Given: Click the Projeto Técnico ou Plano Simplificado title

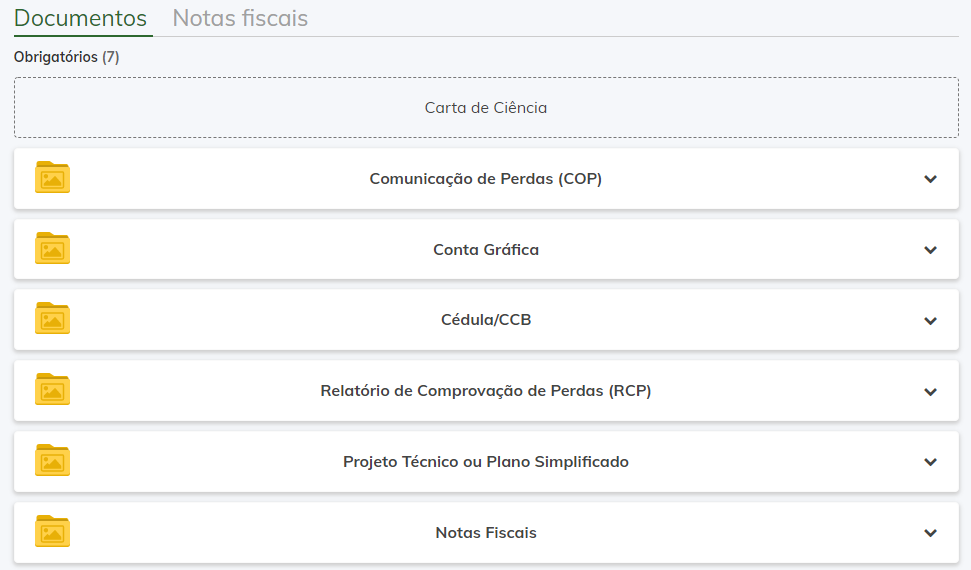Looking at the screenshot, I should pos(486,462).
